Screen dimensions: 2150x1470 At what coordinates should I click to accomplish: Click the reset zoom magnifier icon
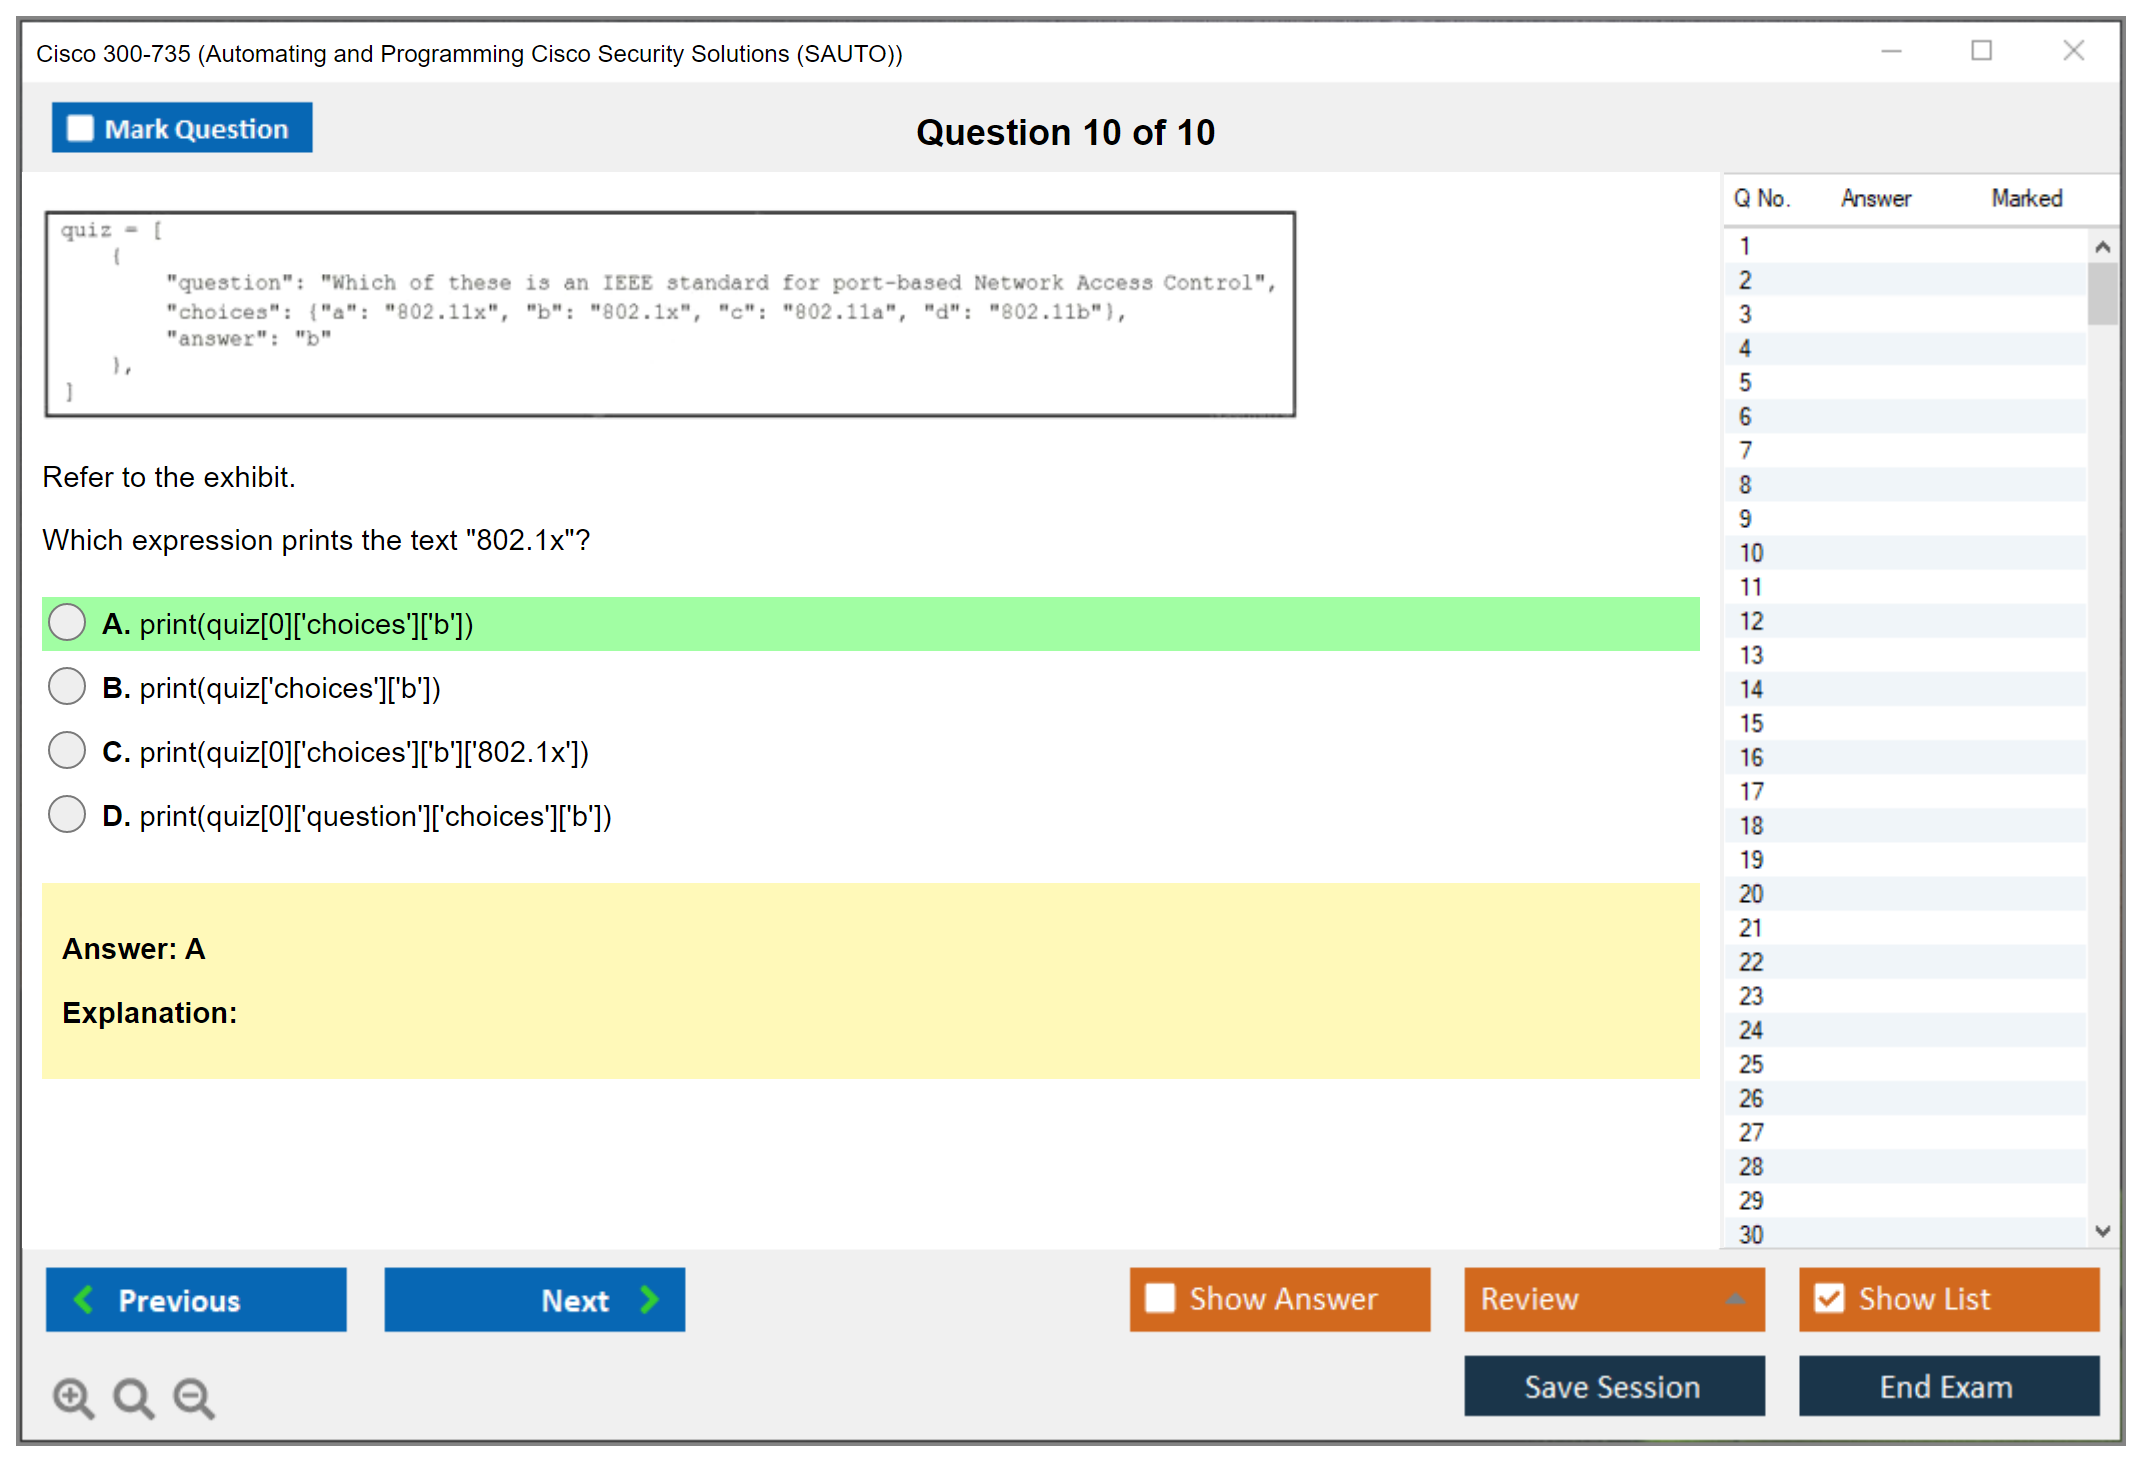point(133,1397)
